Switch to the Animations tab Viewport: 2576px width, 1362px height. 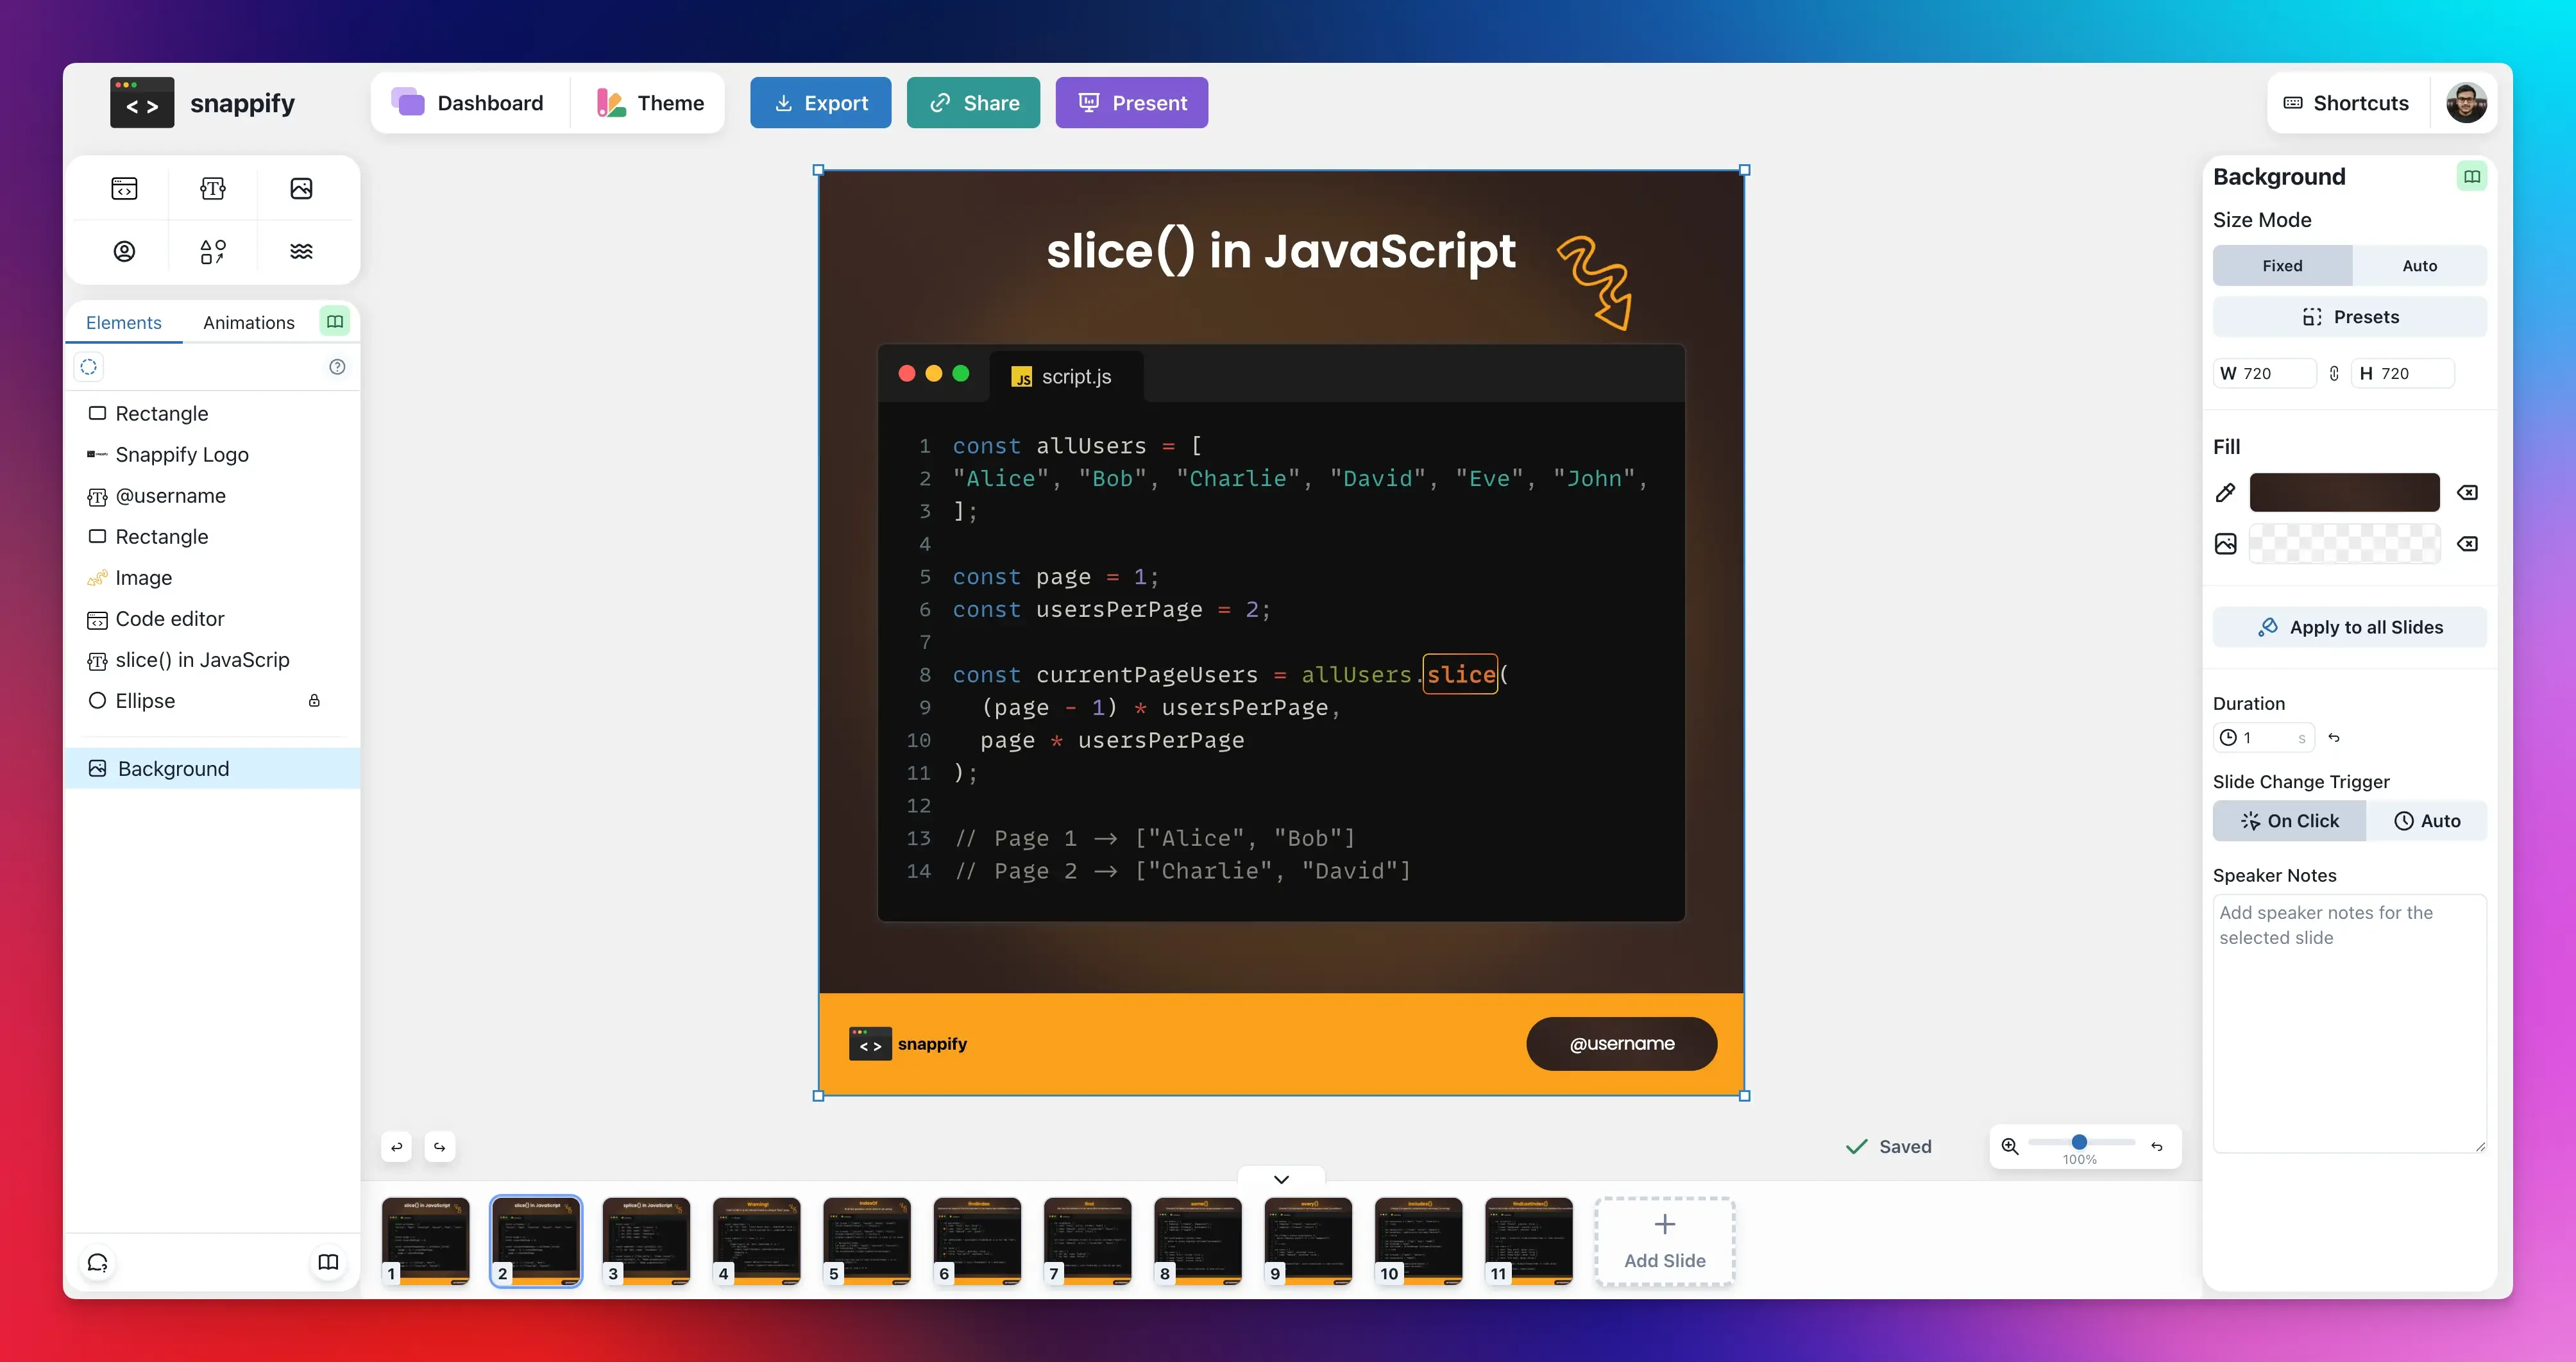click(249, 322)
